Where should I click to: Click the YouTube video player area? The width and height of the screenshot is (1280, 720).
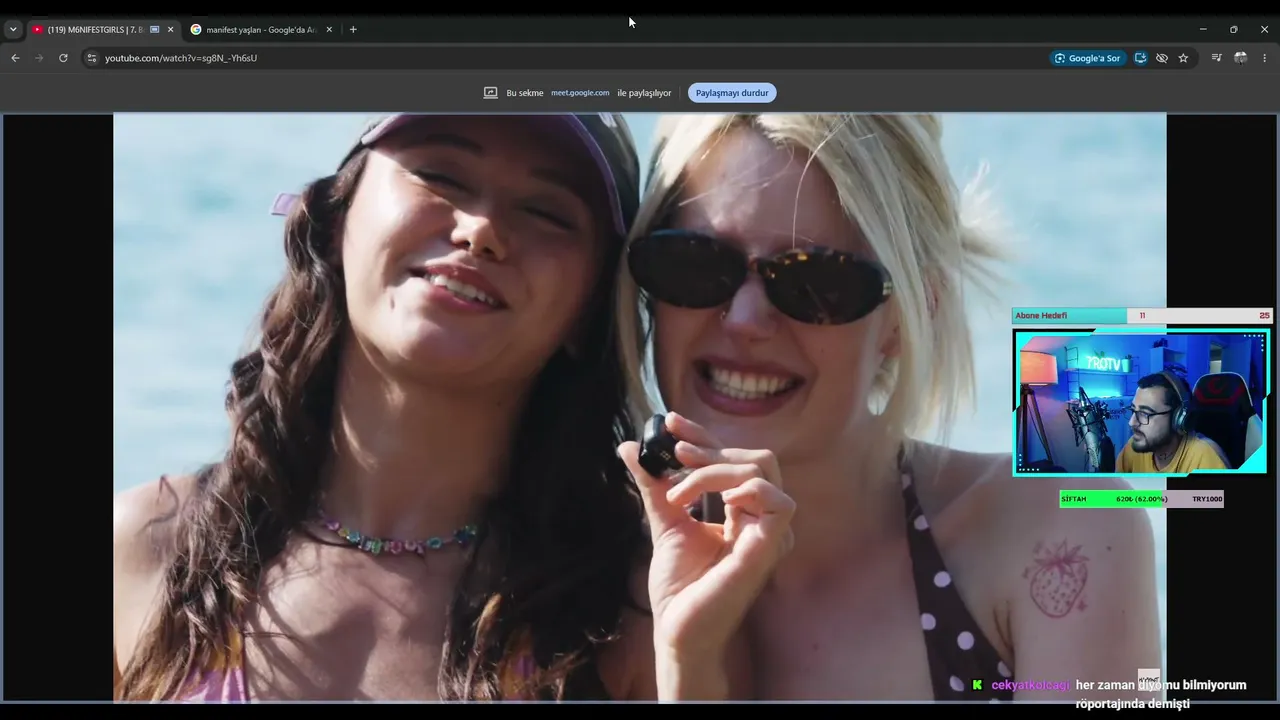640,407
